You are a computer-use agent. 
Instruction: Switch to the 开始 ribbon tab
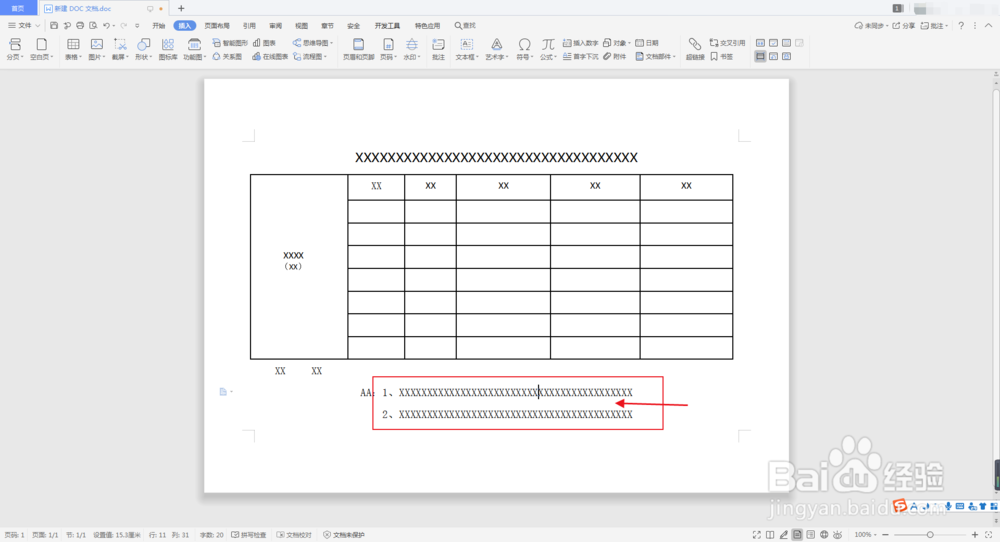coord(159,26)
